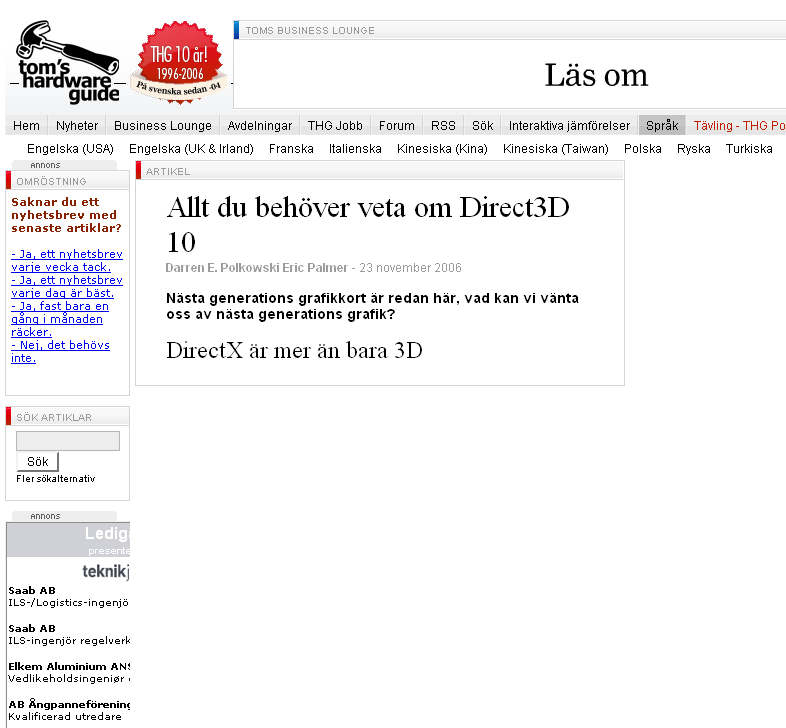The image size is (786, 728).
Task: Open Fler sökalternativ link
Action: 56,479
